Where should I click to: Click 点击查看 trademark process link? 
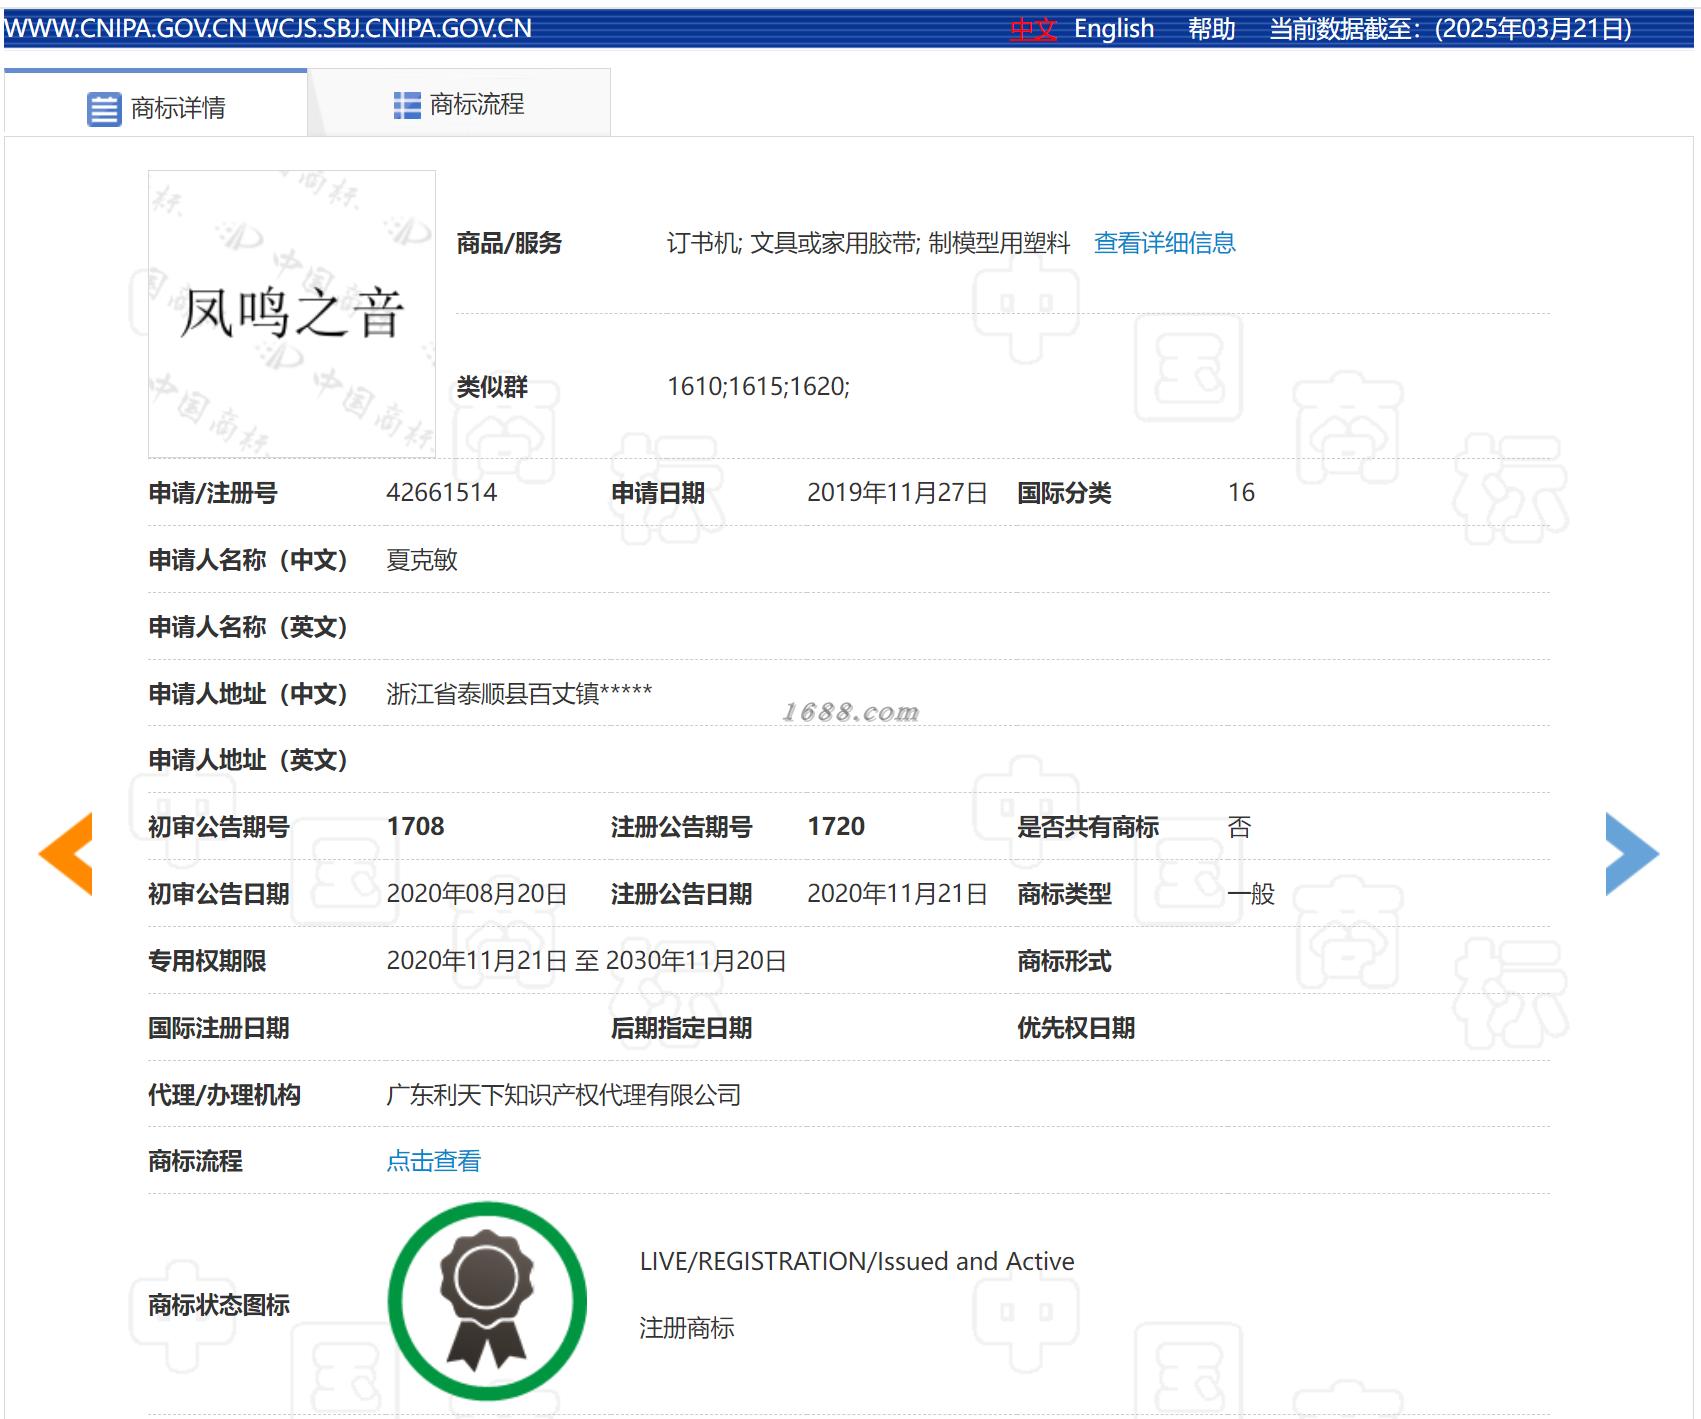point(434,1161)
